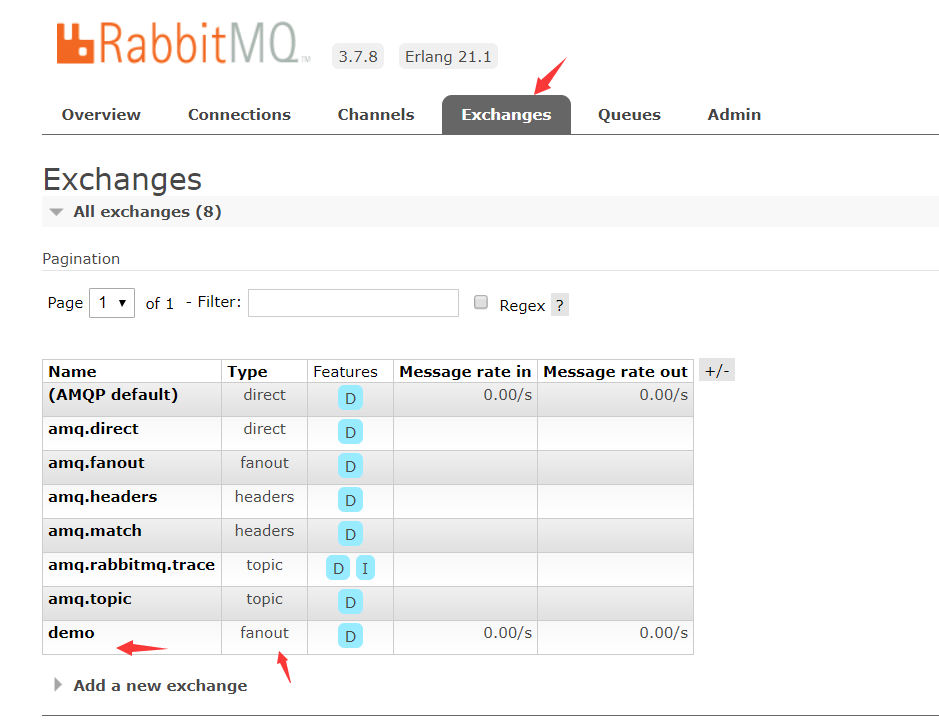This screenshot has width=939, height=722.
Task: Open the (AMQP default) exchange
Action: coord(113,395)
